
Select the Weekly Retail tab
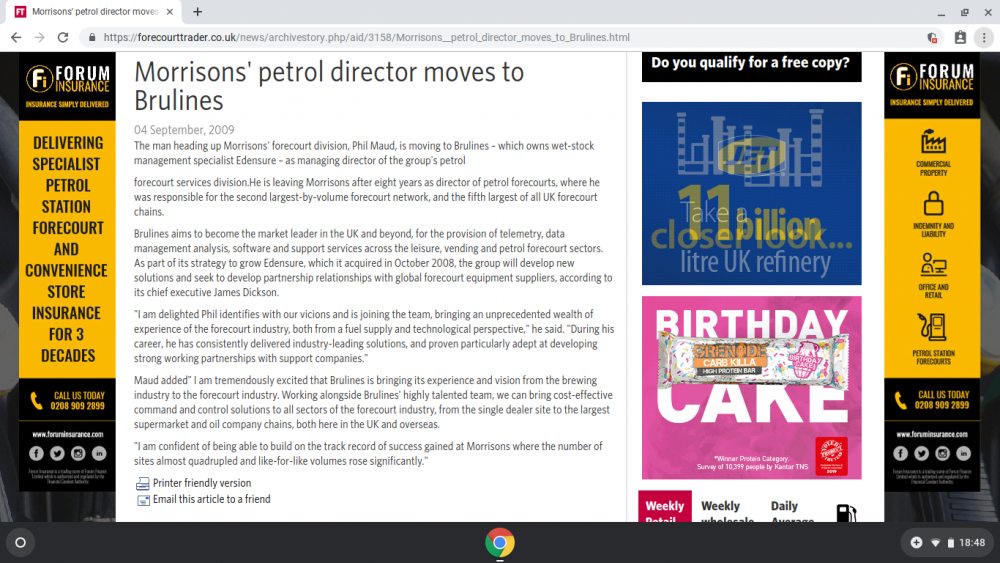pos(665,508)
